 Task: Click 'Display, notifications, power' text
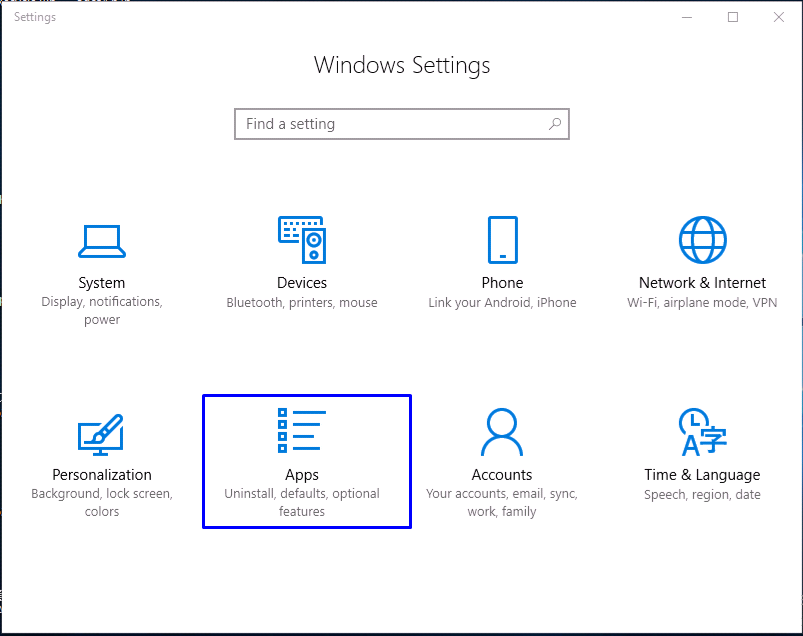coord(102,311)
